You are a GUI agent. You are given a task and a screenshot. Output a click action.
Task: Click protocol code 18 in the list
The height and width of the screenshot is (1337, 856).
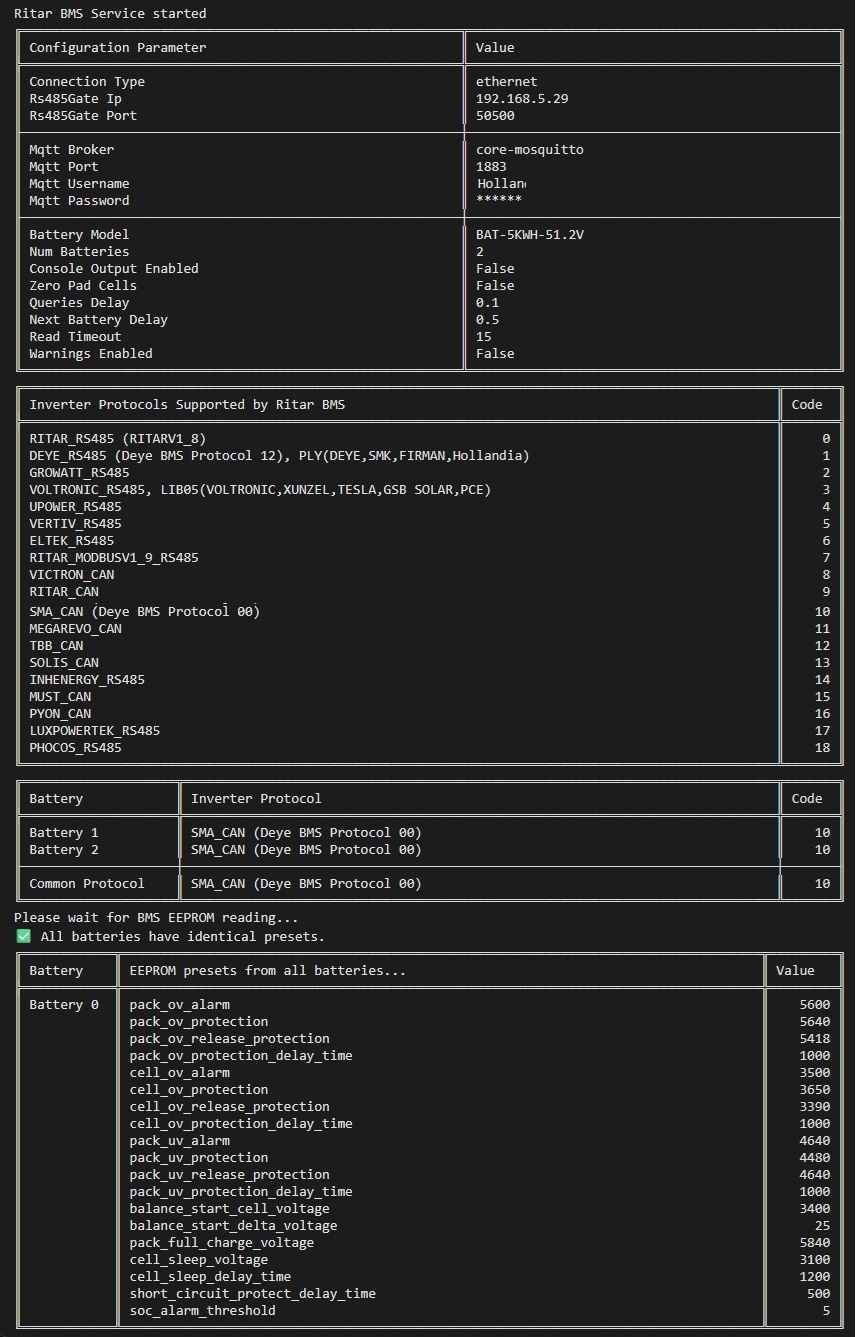822,748
